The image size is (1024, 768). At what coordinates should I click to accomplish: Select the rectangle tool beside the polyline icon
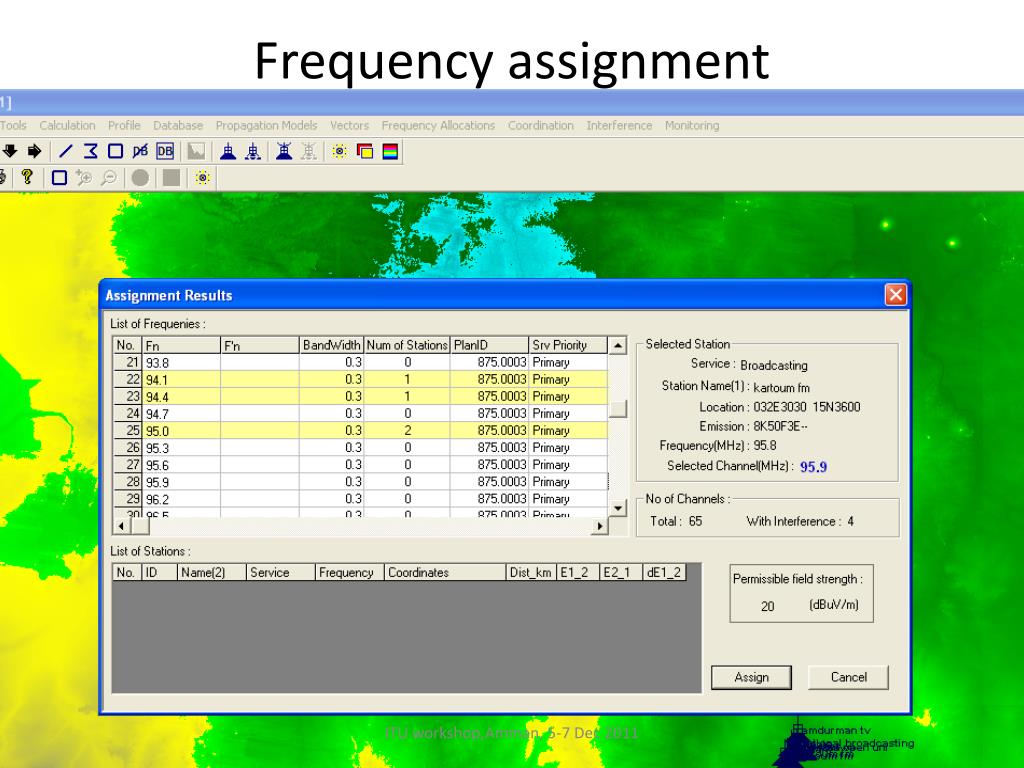(116, 152)
